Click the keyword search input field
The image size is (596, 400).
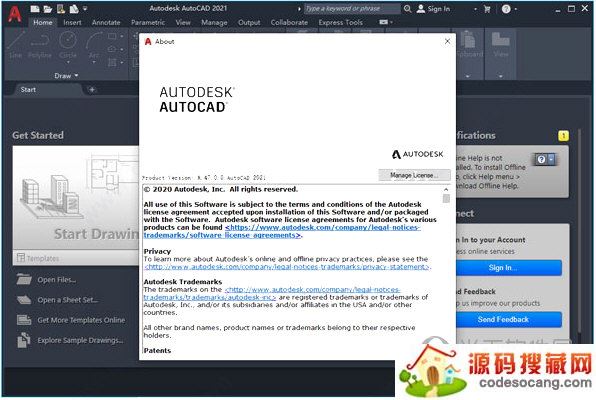(x=352, y=9)
